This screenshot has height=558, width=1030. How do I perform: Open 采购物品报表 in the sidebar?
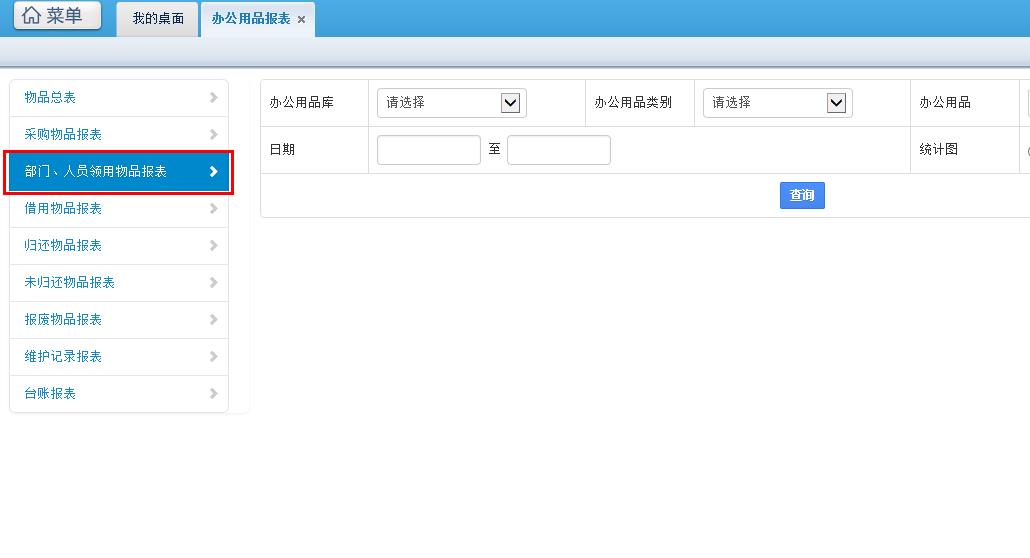click(63, 134)
